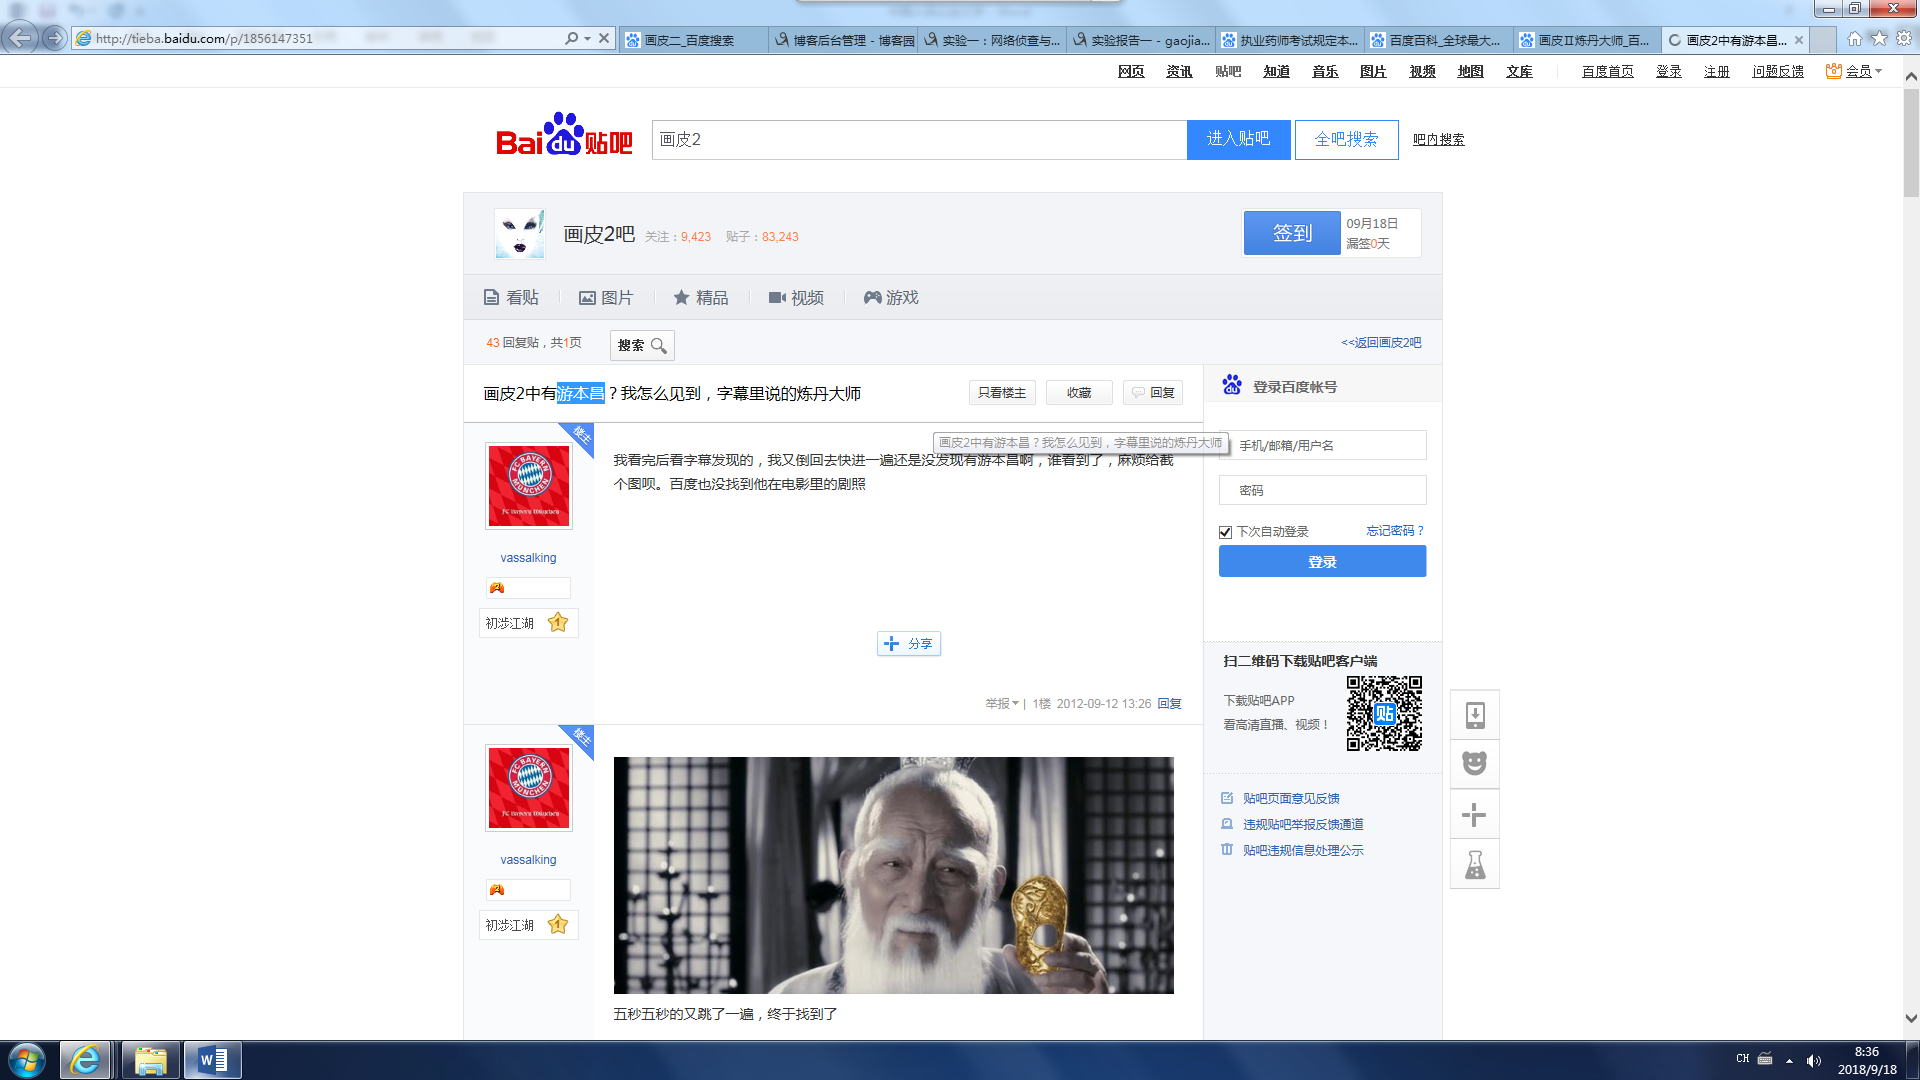Viewport: 1920px width, 1080px height.
Task: Click the IE home icon
Action: point(1854,39)
